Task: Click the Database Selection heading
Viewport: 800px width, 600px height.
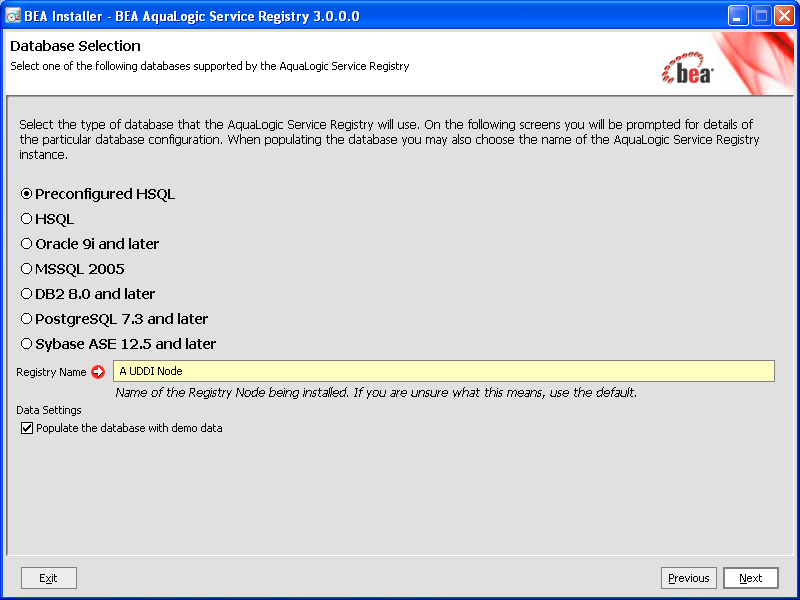Action: pyautogui.click(x=76, y=46)
